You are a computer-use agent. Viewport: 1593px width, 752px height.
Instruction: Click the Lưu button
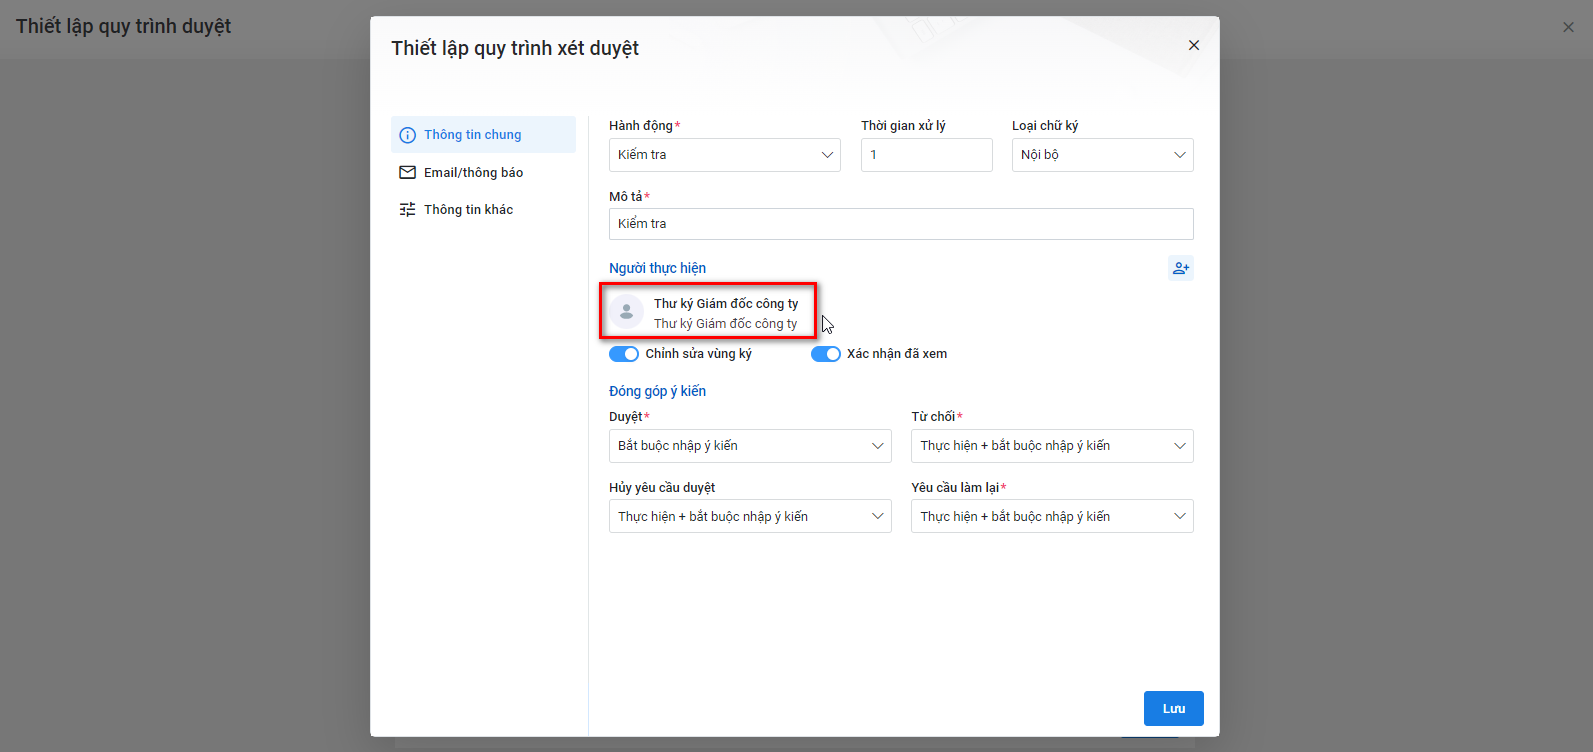click(1174, 708)
